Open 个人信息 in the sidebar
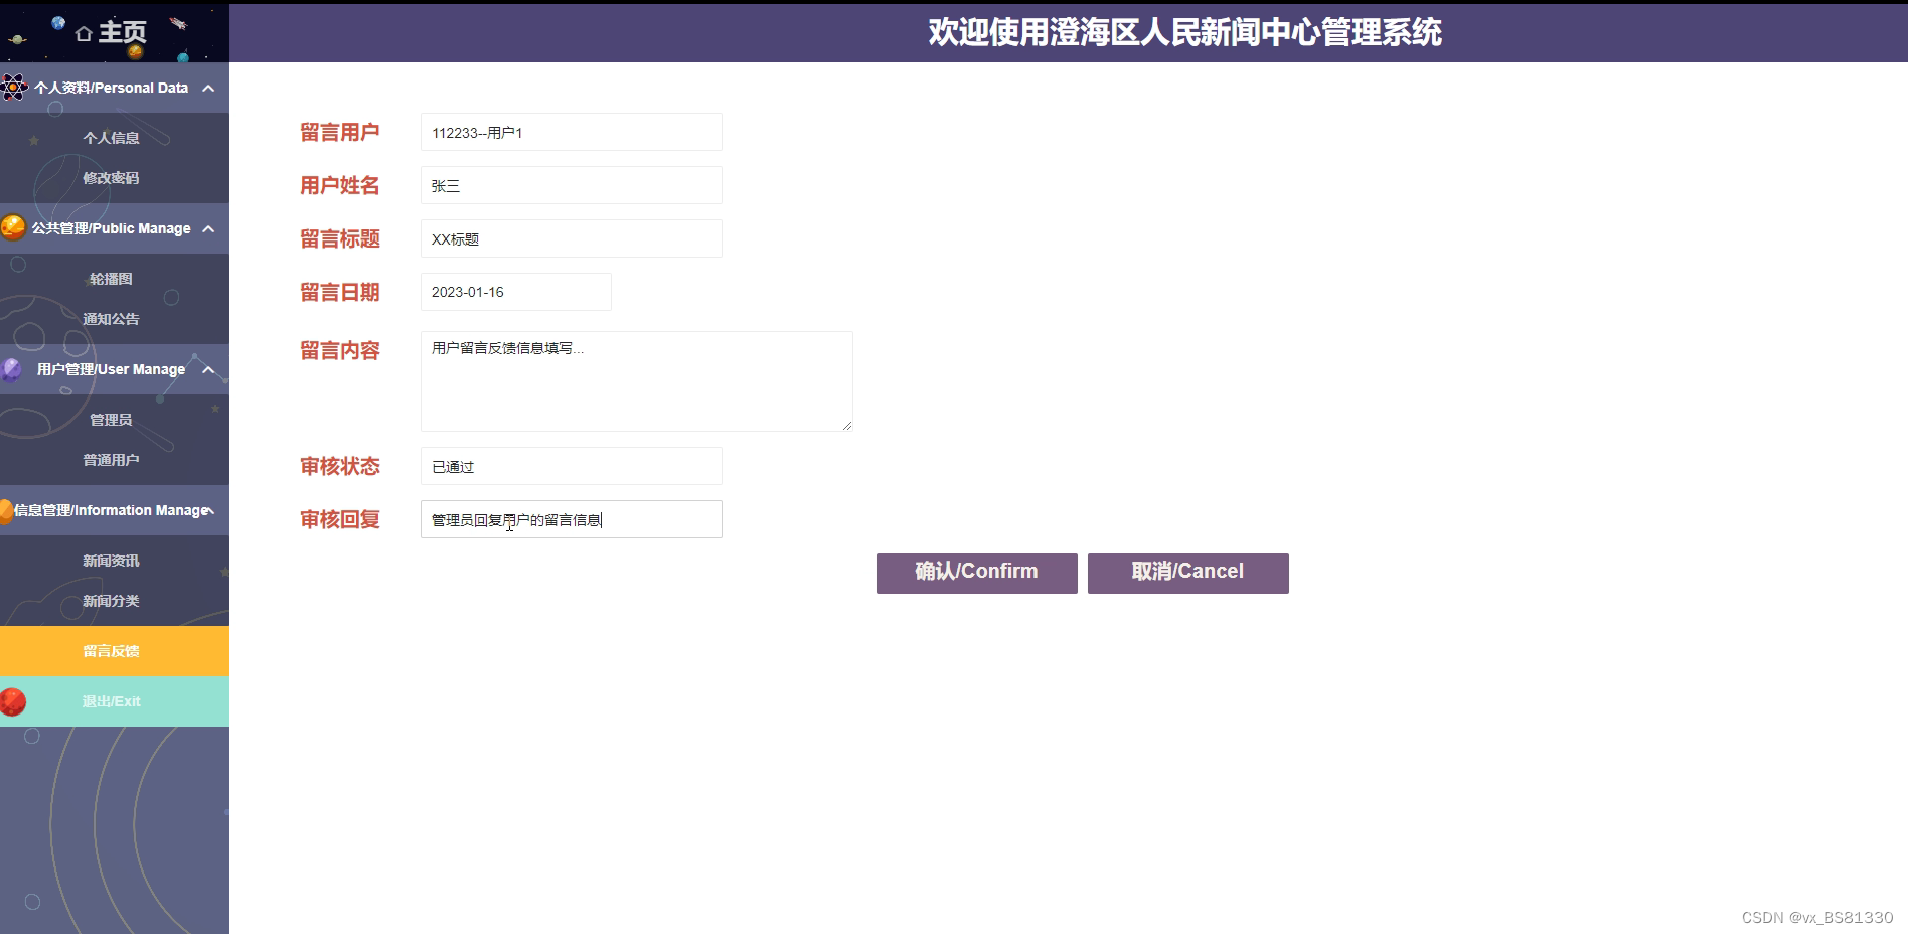 111,138
